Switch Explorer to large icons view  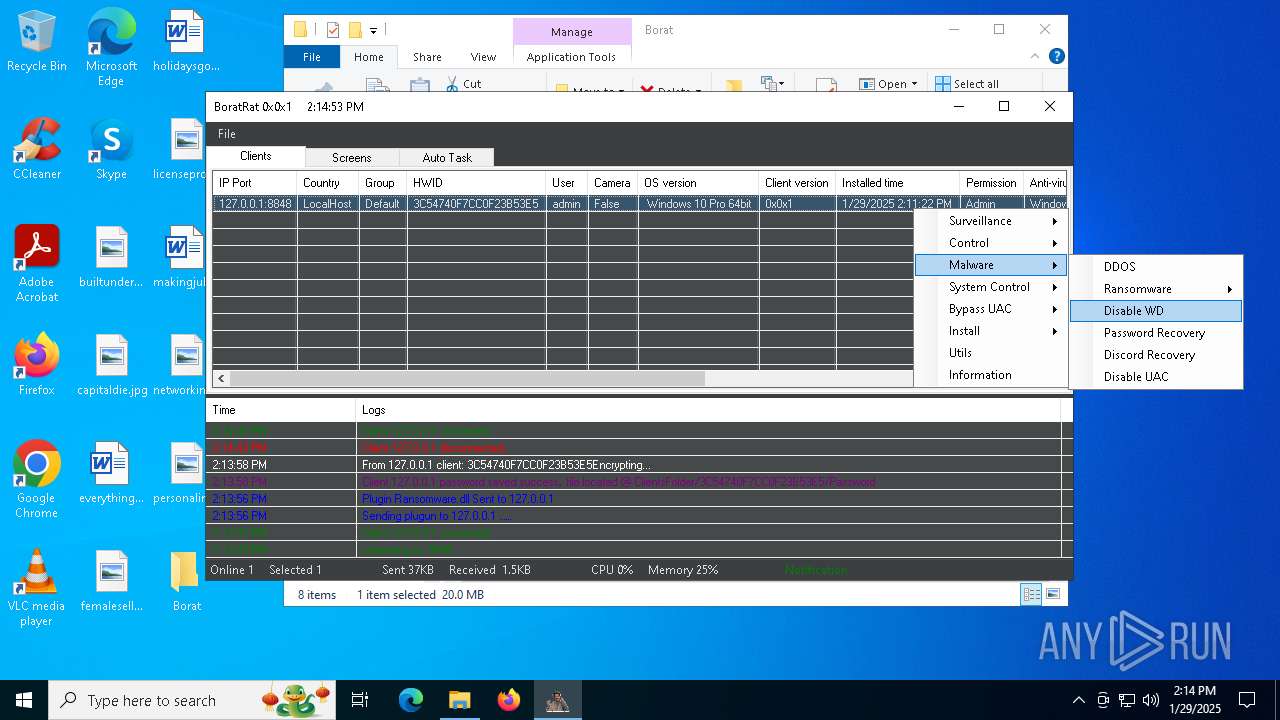point(1052,594)
